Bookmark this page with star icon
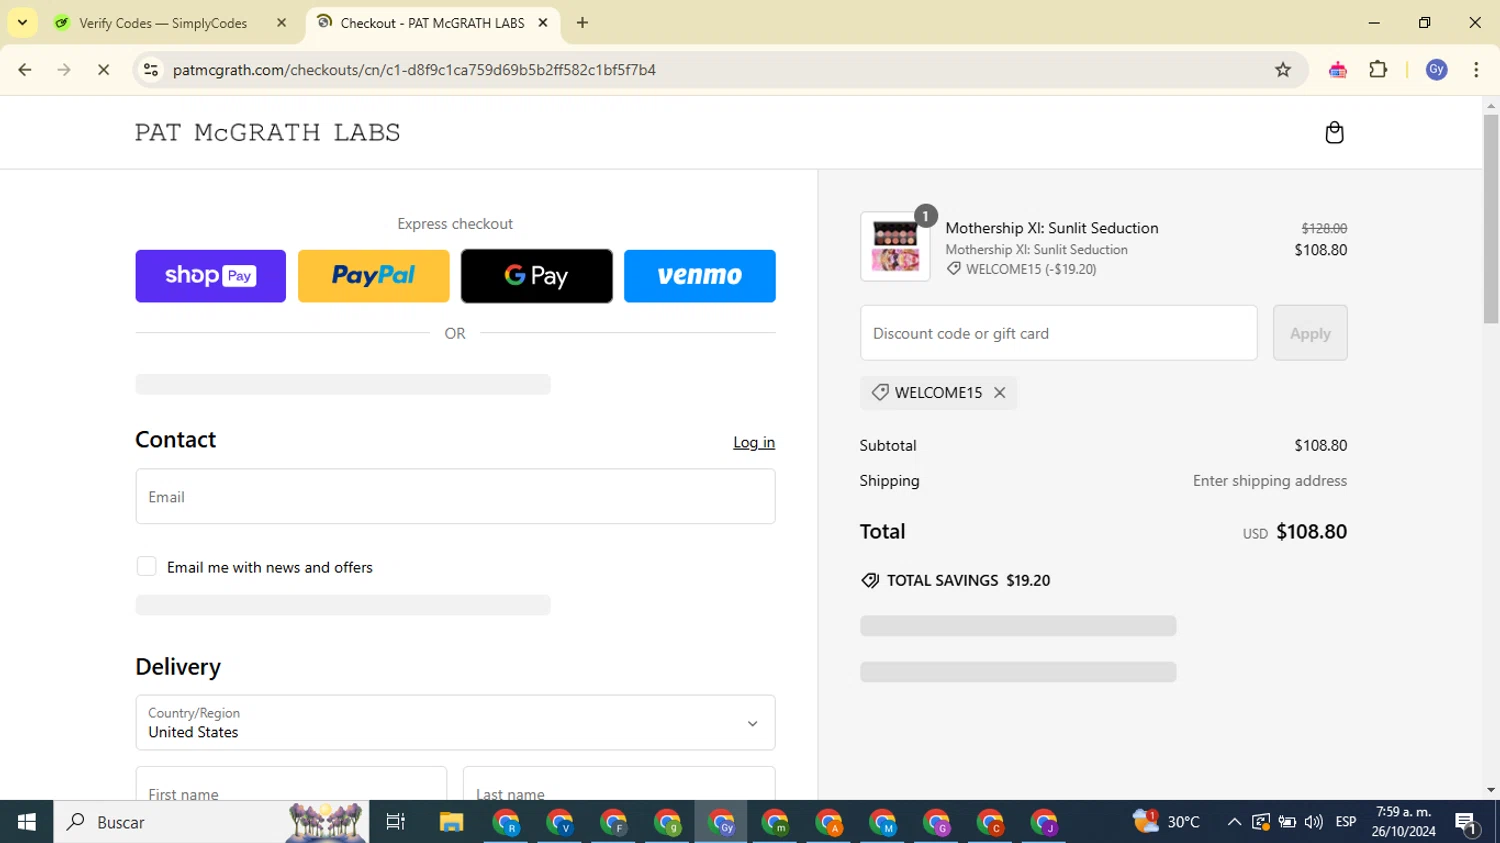 pyautogui.click(x=1283, y=70)
